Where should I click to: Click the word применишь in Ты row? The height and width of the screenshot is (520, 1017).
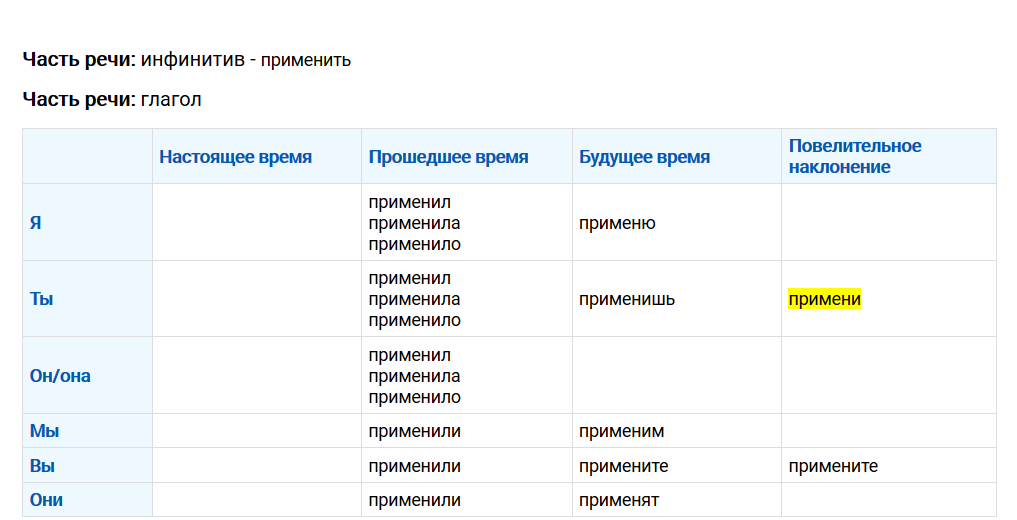click(627, 299)
